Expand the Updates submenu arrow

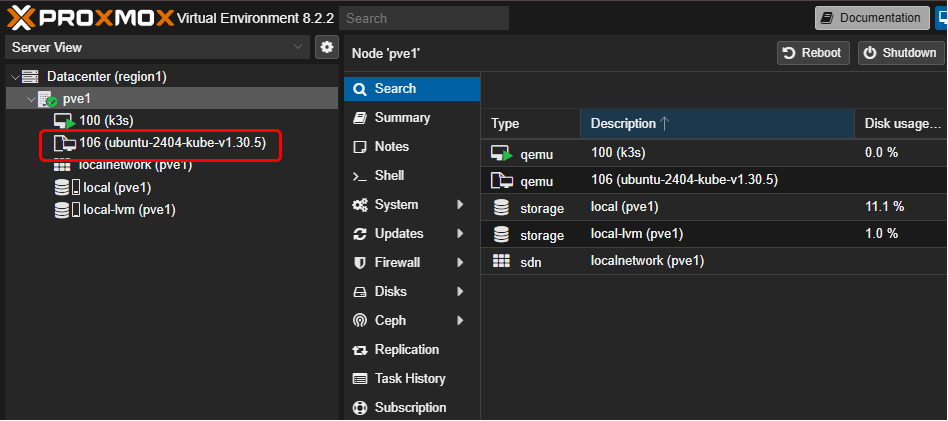460,234
